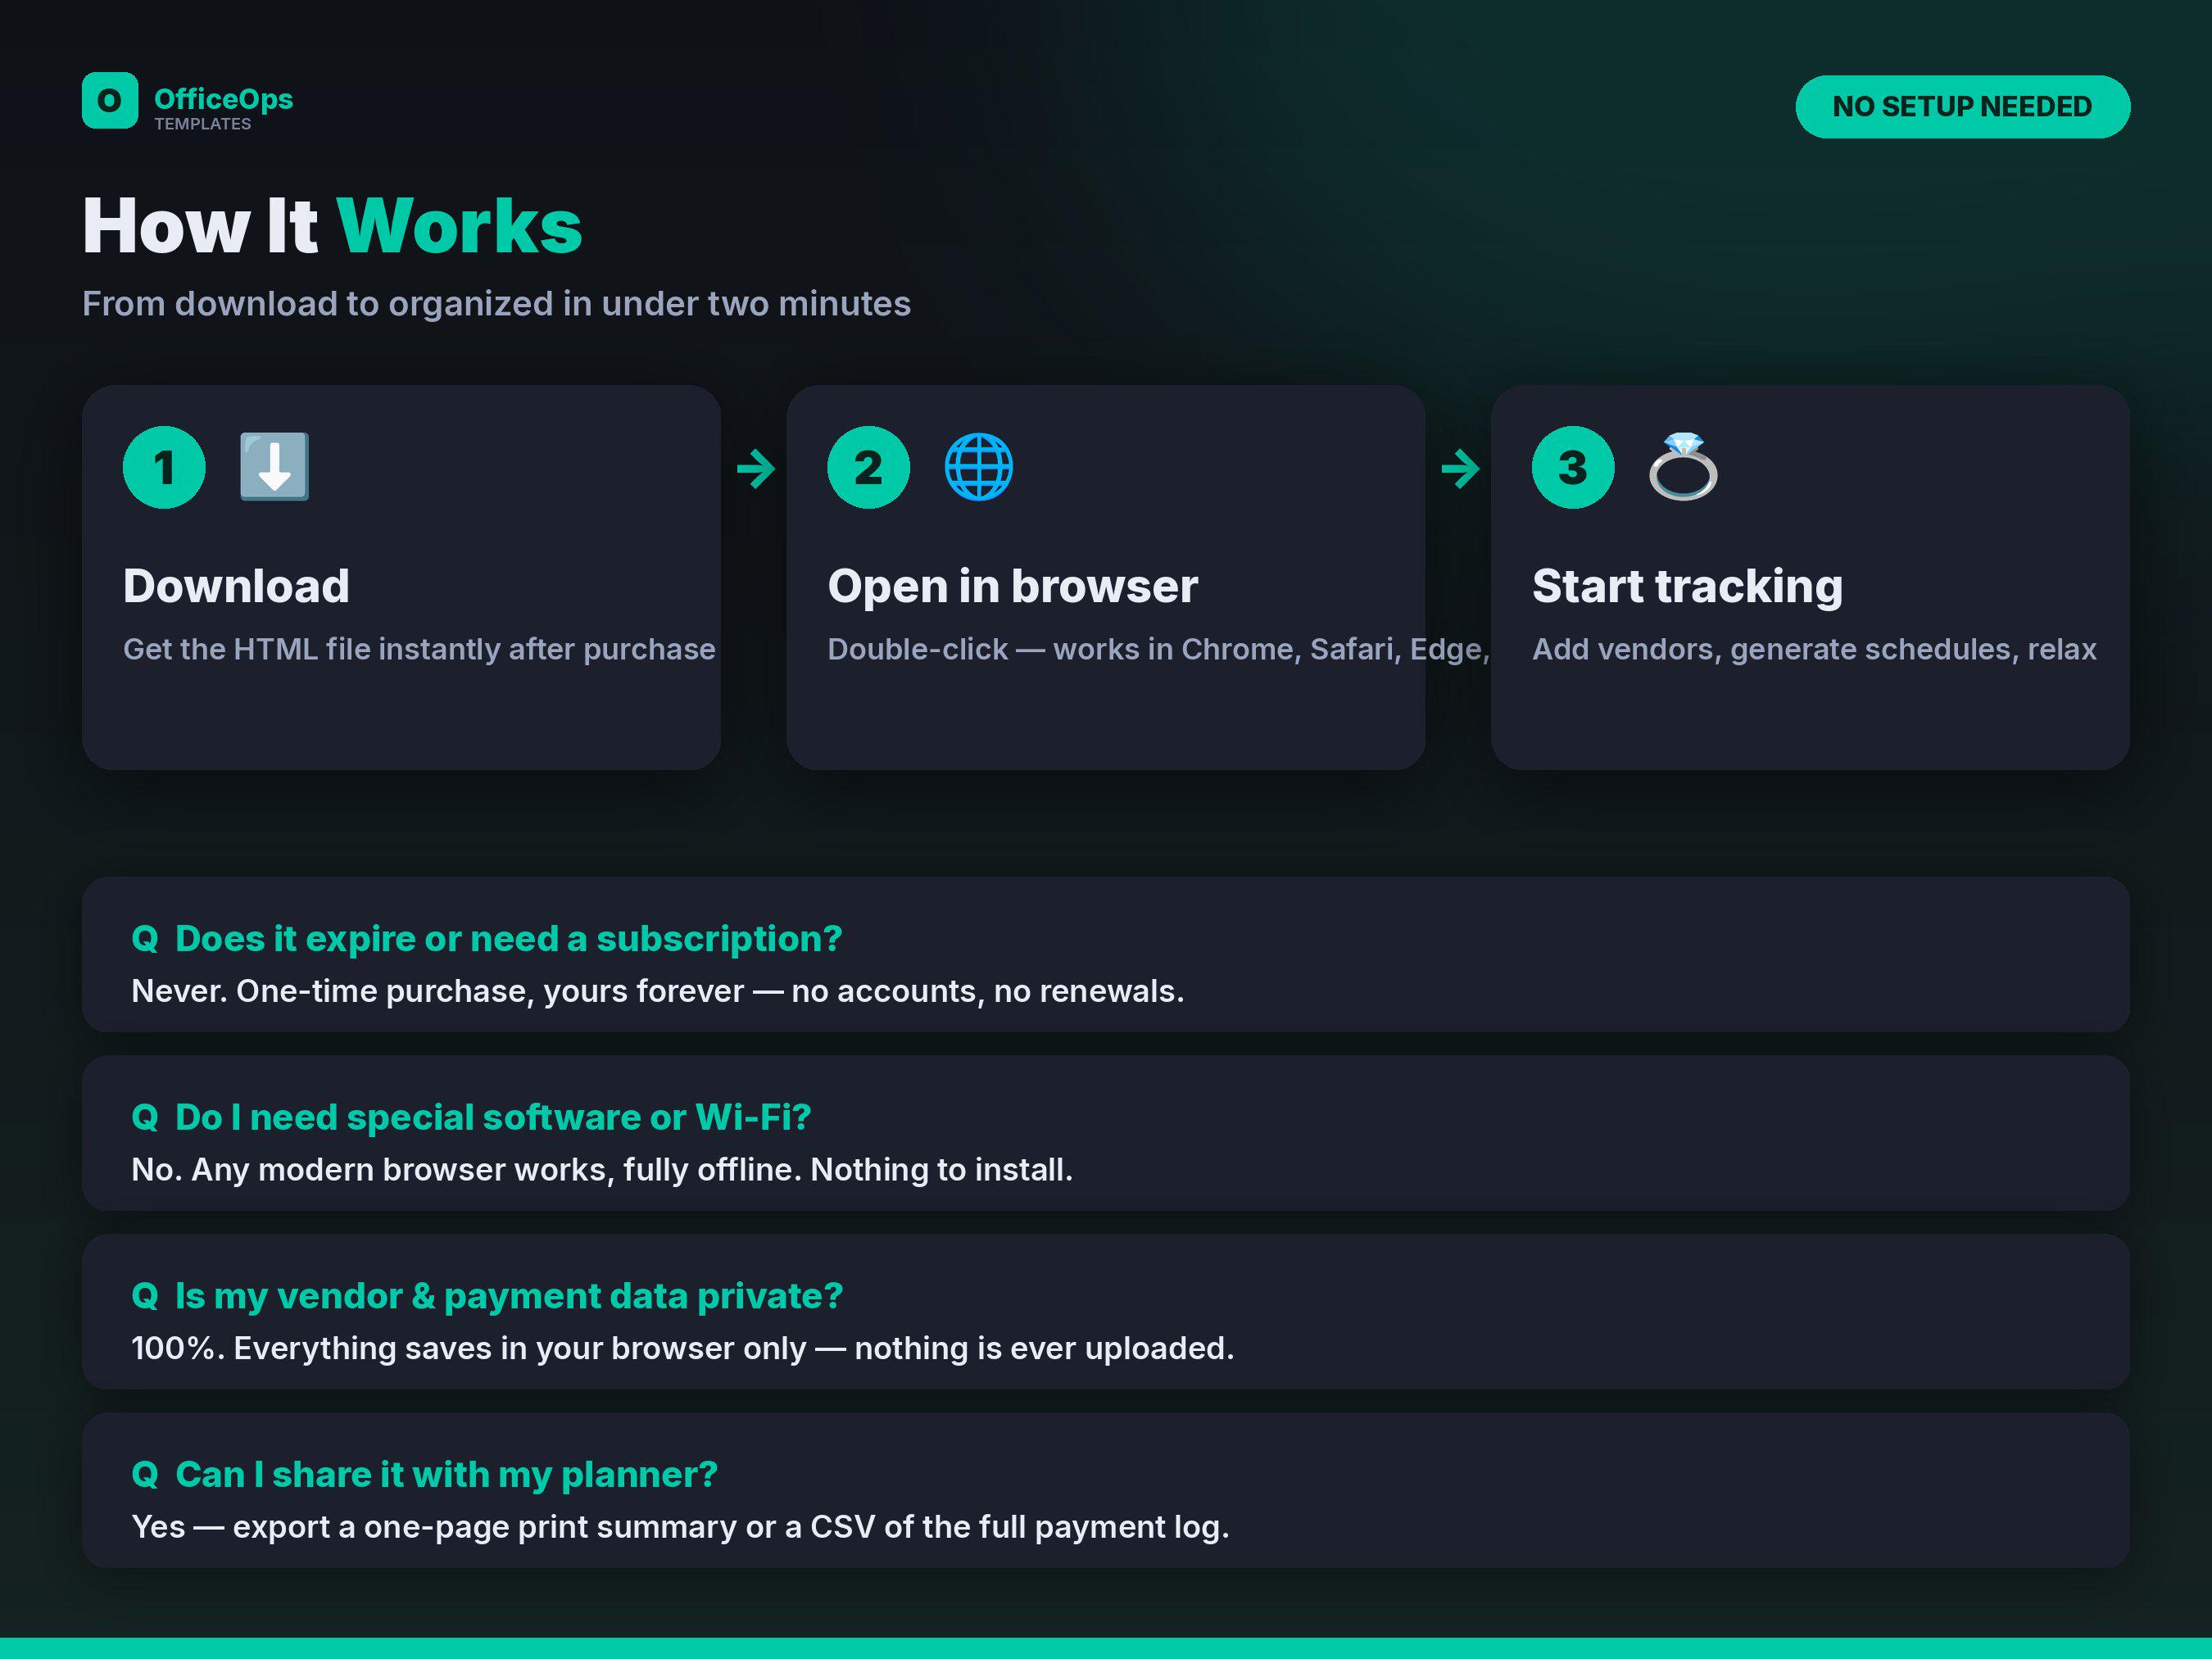Click 'Get the HTML file instantly after purchase'

point(419,649)
